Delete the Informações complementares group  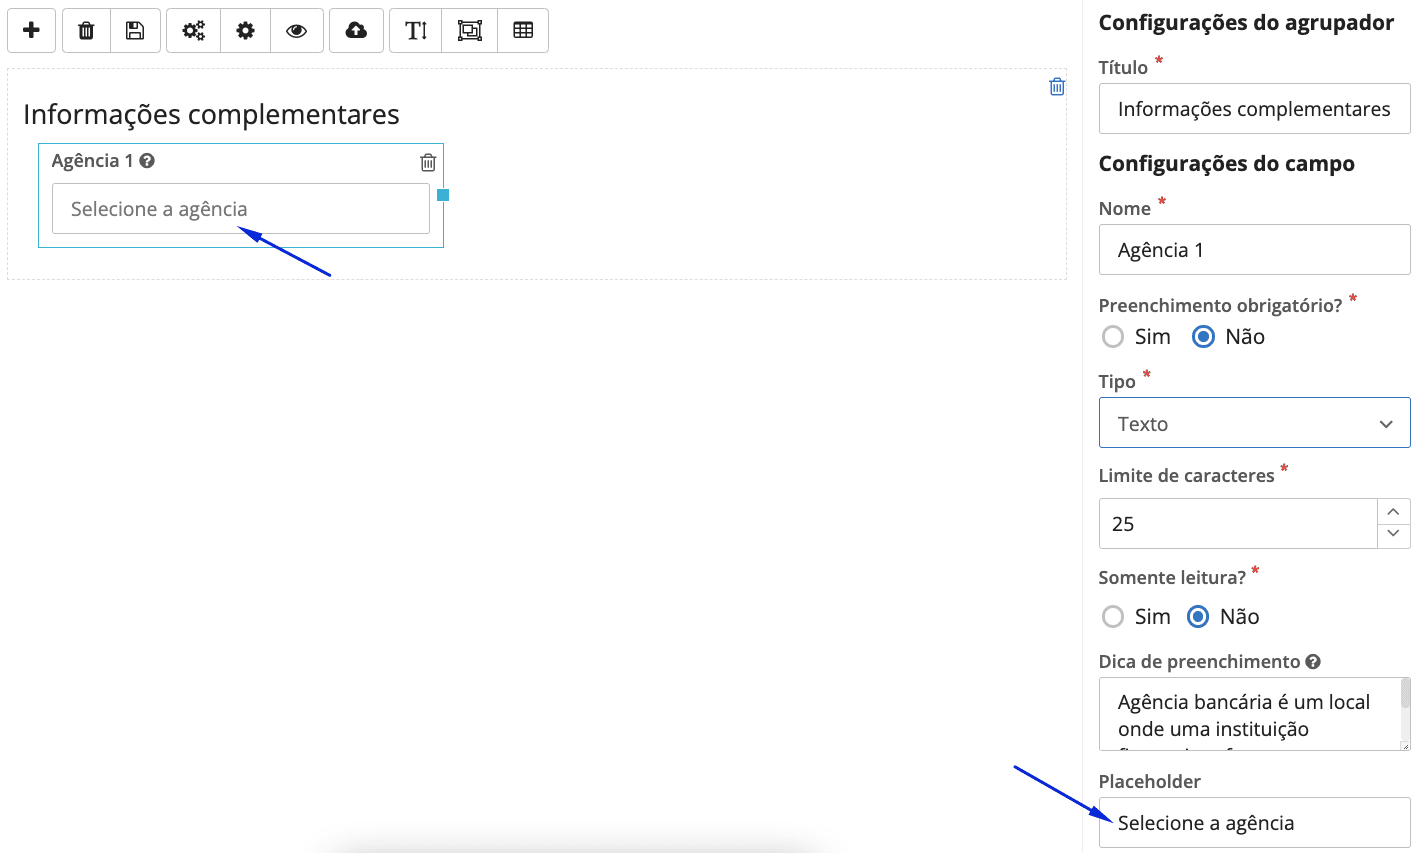click(1057, 87)
